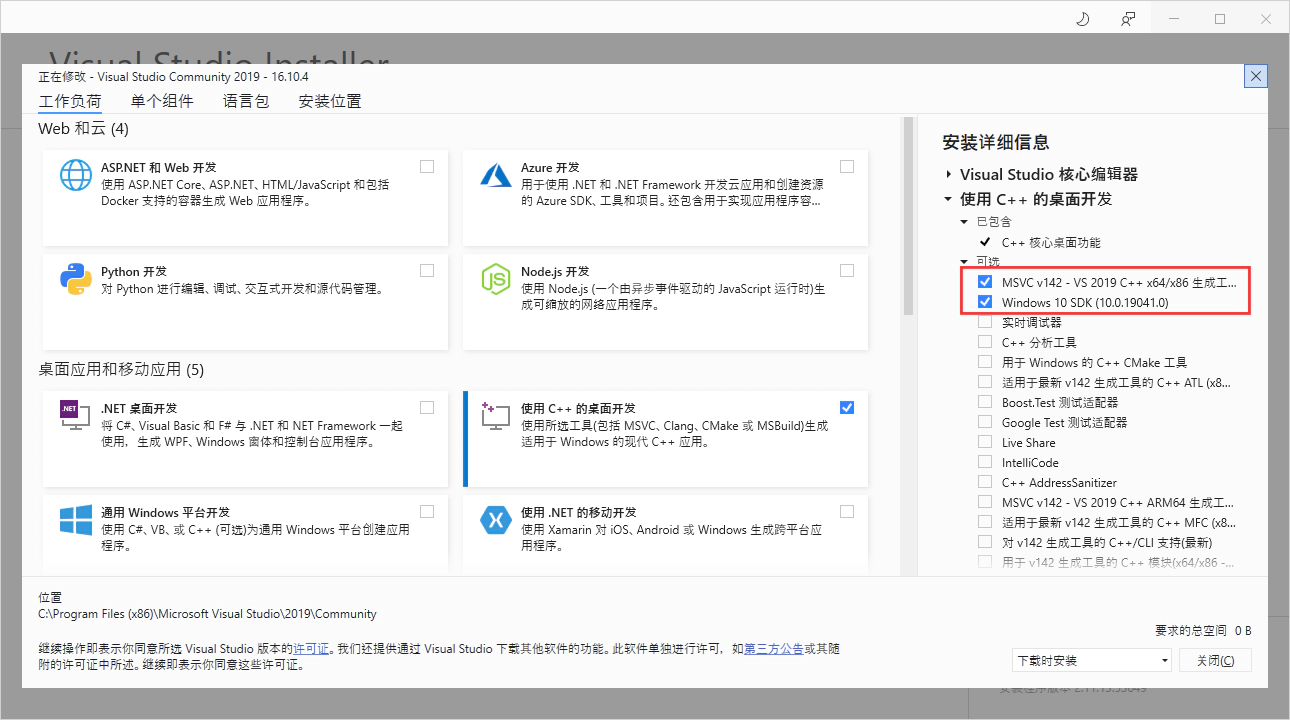Click the Node.js 开发 hexagon icon
Viewport: 1290px width, 720px height.
pyautogui.click(x=496, y=279)
